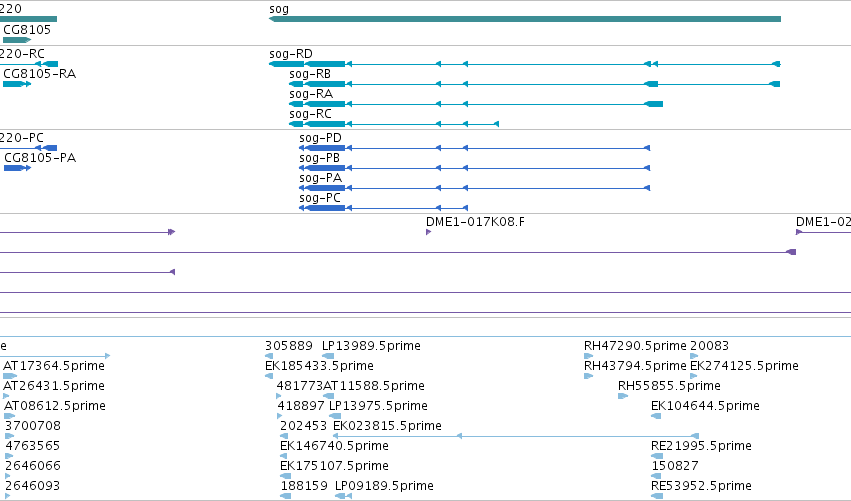Click the 418897 feature label
851x501 pixels.
pos(301,406)
